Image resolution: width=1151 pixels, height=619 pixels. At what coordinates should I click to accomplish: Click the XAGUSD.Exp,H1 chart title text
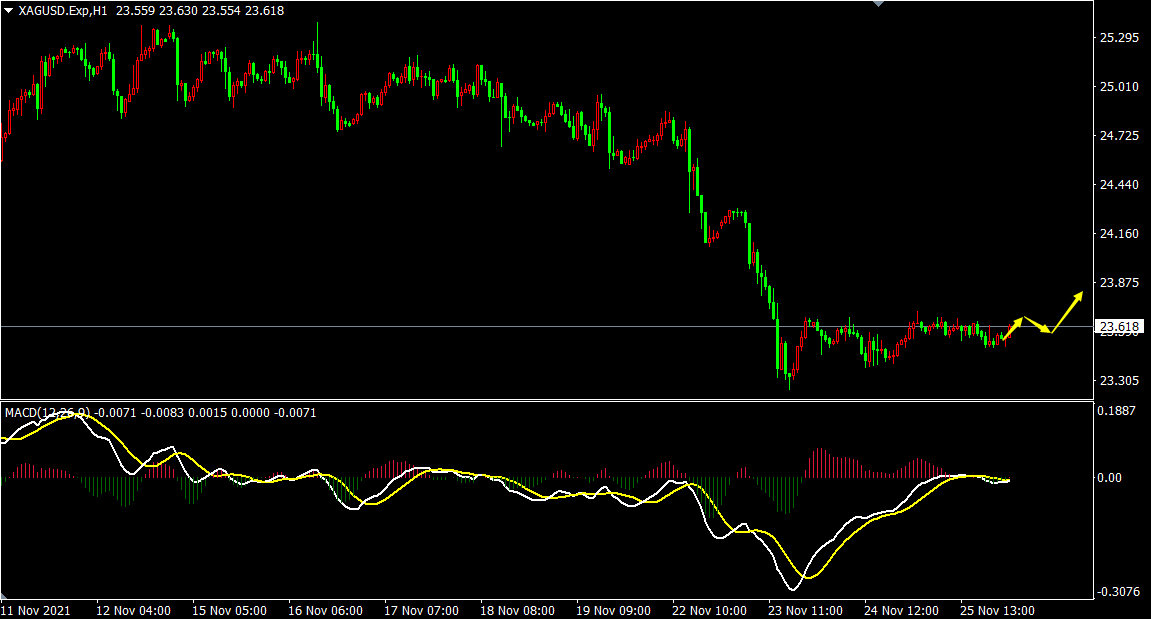coord(64,11)
